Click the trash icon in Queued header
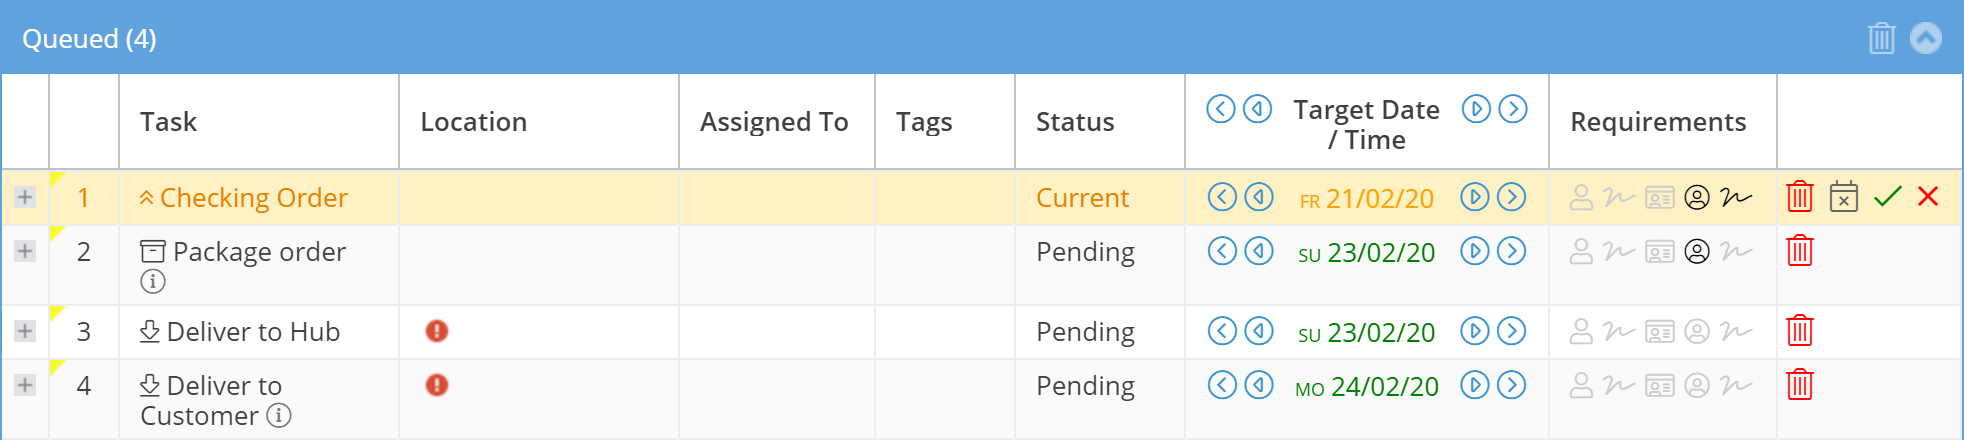 tap(1881, 39)
